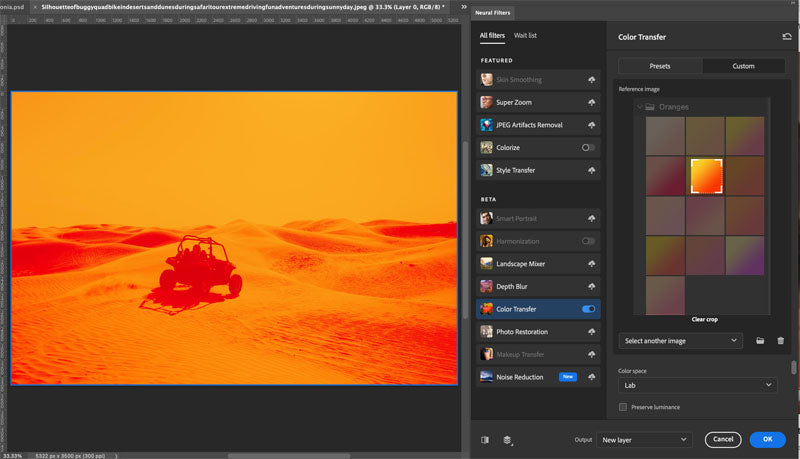This screenshot has height=459, width=800.
Task: Delete reference image with trash icon
Action: pyautogui.click(x=780, y=341)
